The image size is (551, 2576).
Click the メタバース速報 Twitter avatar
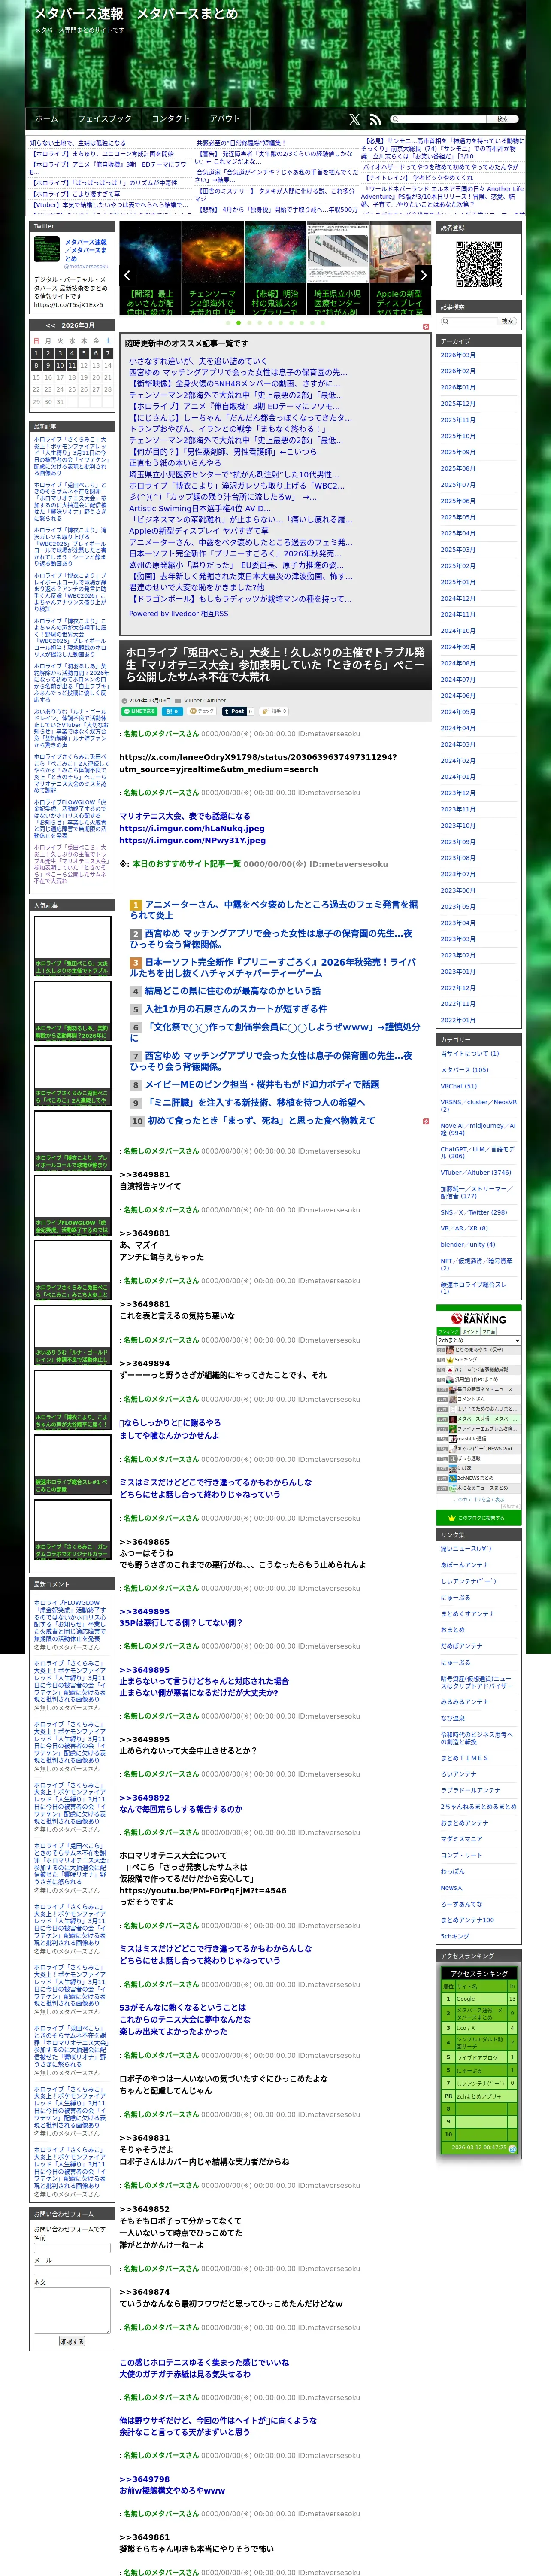[x=47, y=250]
